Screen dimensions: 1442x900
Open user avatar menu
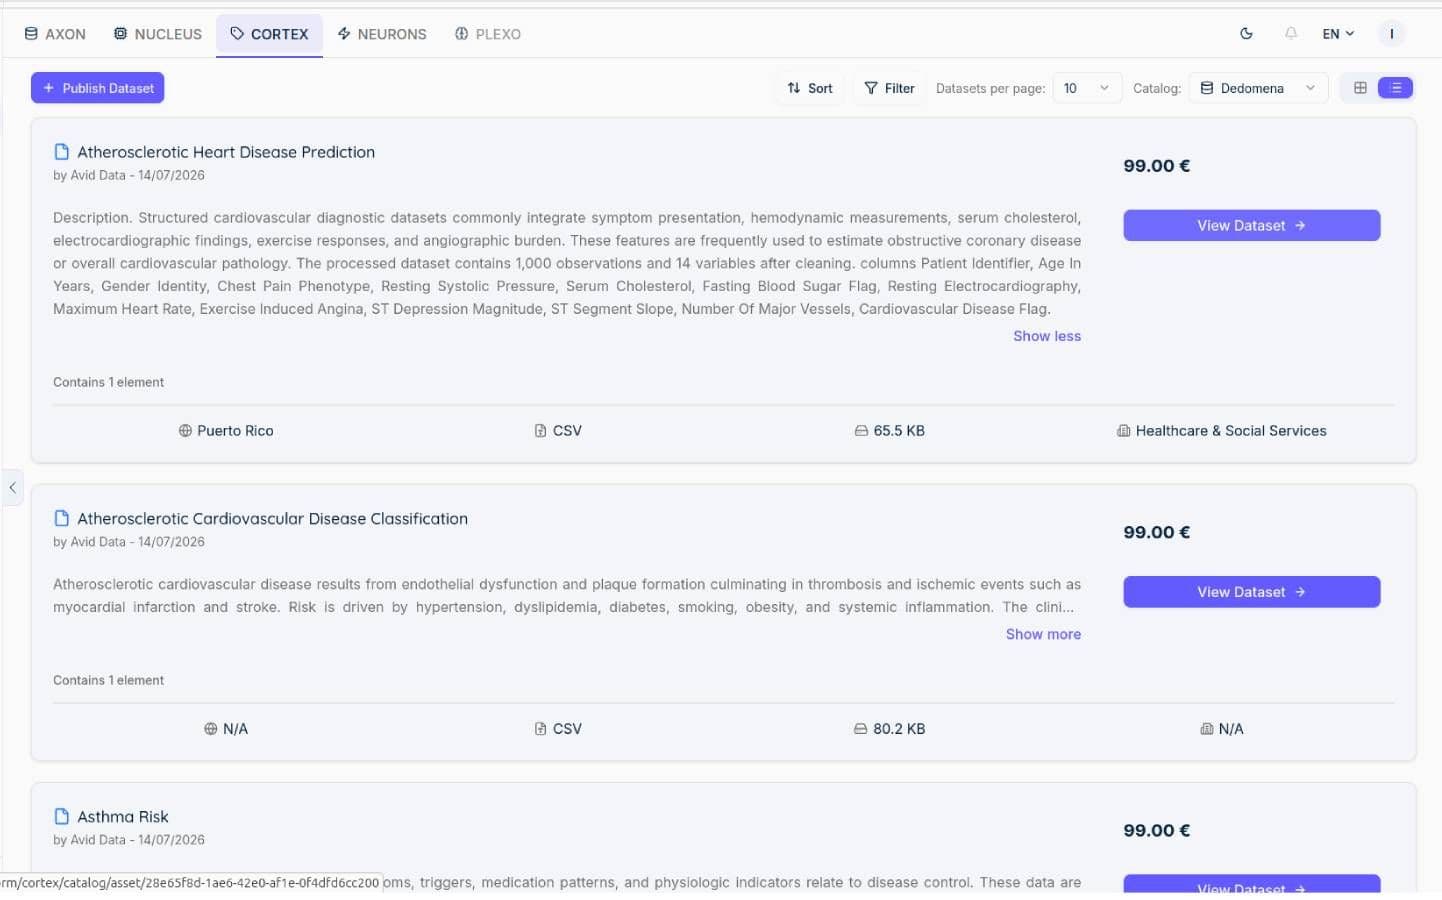tap(1391, 33)
